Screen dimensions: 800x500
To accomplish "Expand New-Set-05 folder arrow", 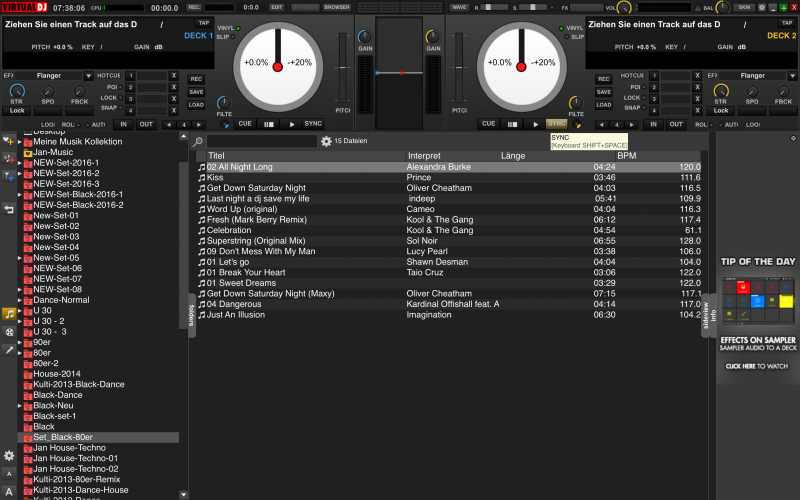I will (20, 258).
